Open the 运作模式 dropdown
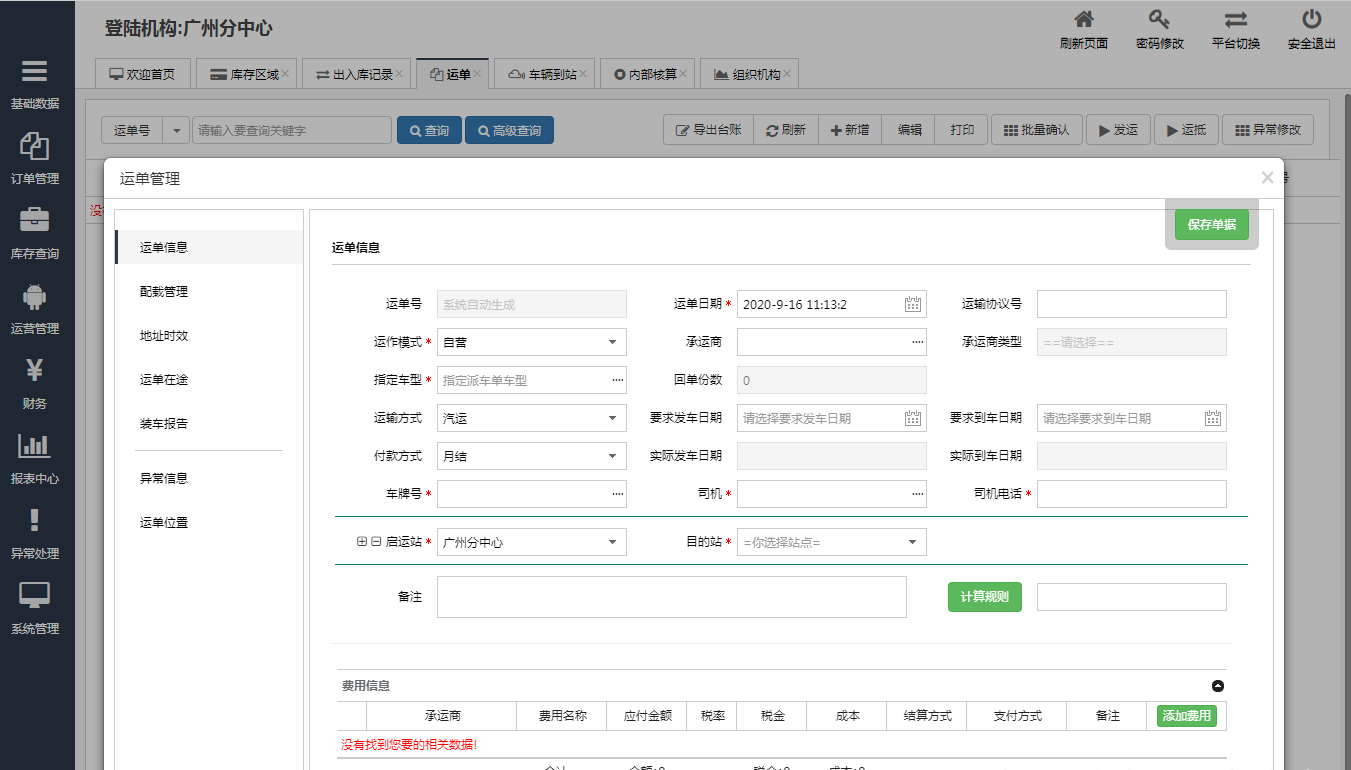The height and width of the screenshot is (770, 1351). point(531,342)
